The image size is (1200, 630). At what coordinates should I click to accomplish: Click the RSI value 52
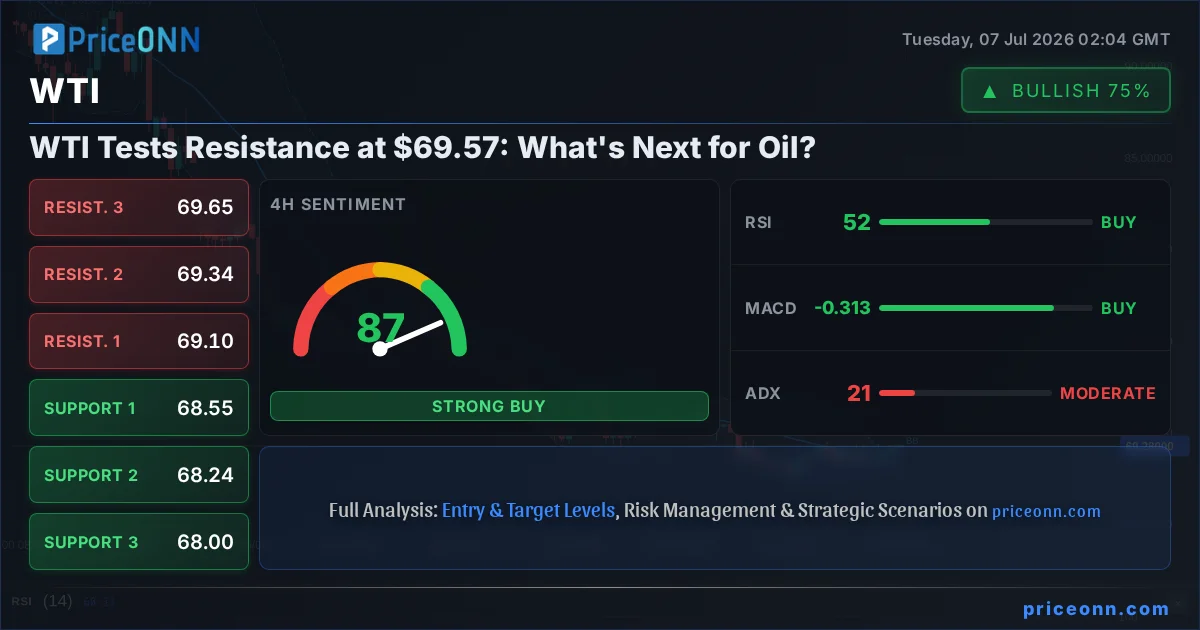click(x=857, y=222)
